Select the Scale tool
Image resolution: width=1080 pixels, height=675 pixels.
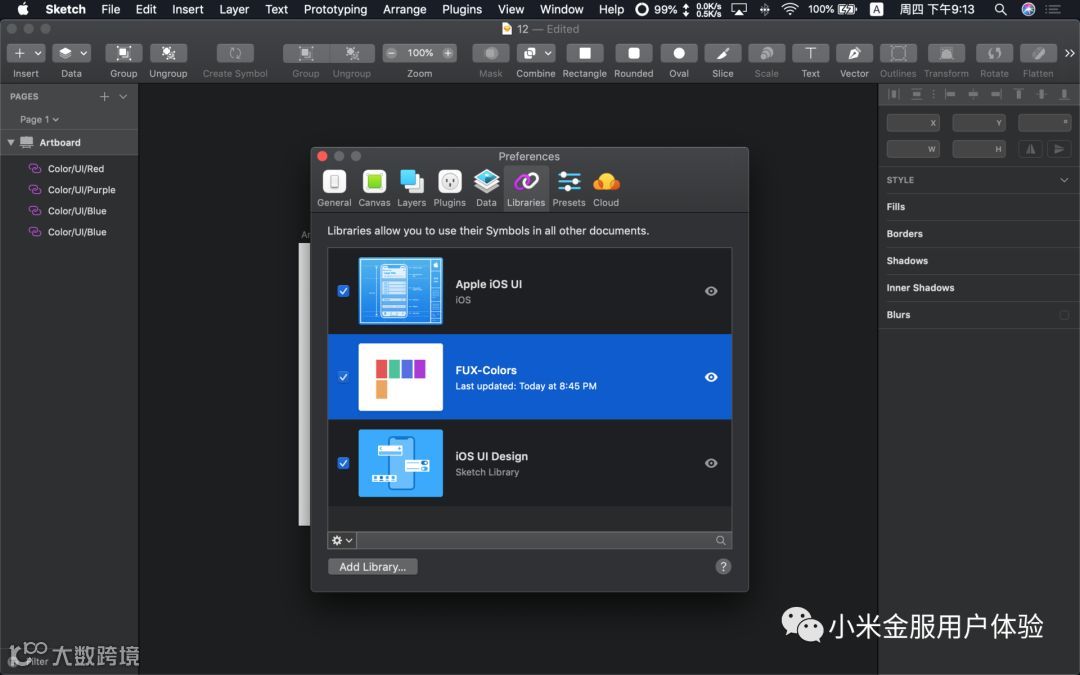(x=766, y=53)
